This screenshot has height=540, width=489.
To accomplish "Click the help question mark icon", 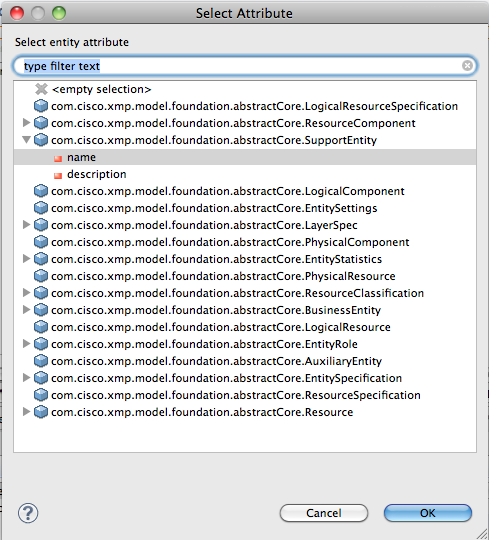I will click(28, 513).
